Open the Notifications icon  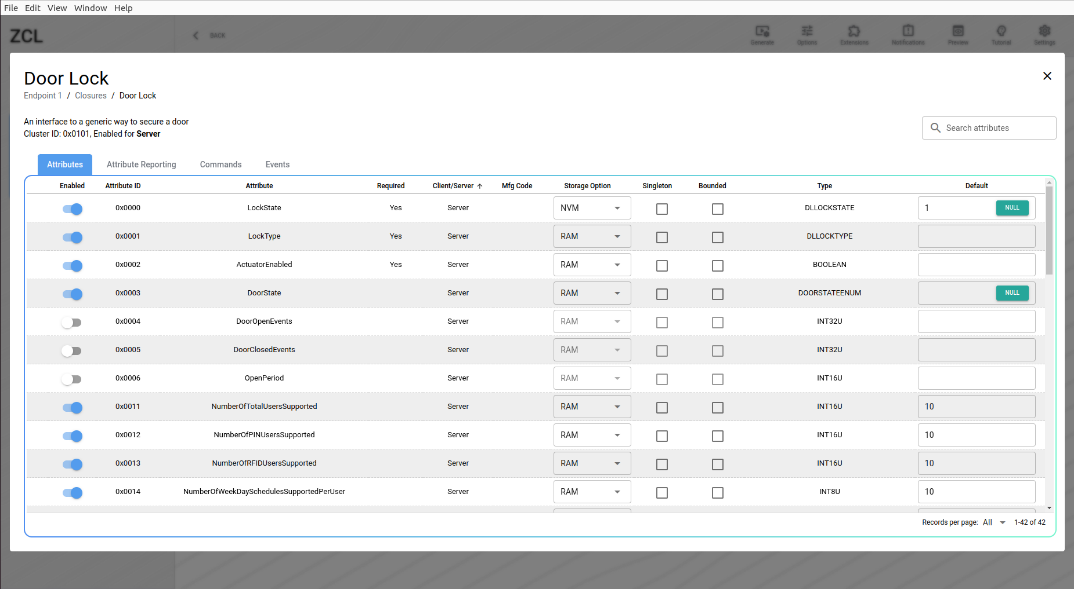(908, 32)
